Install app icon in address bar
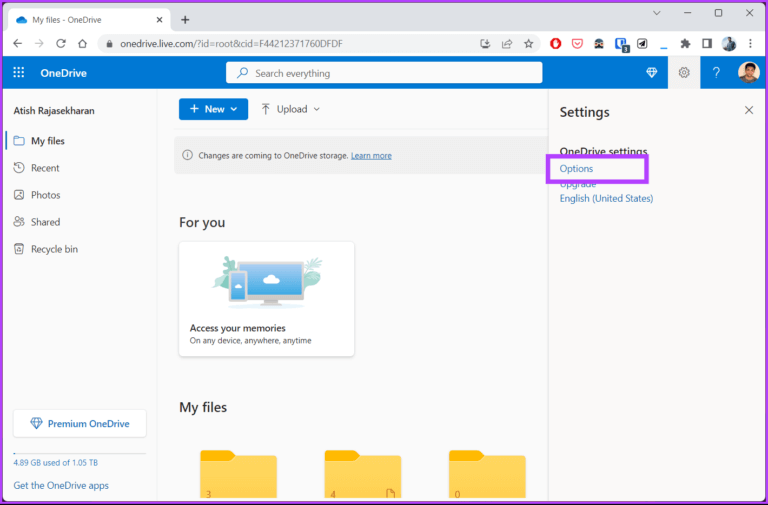Viewport: 768px width, 505px height. point(485,44)
